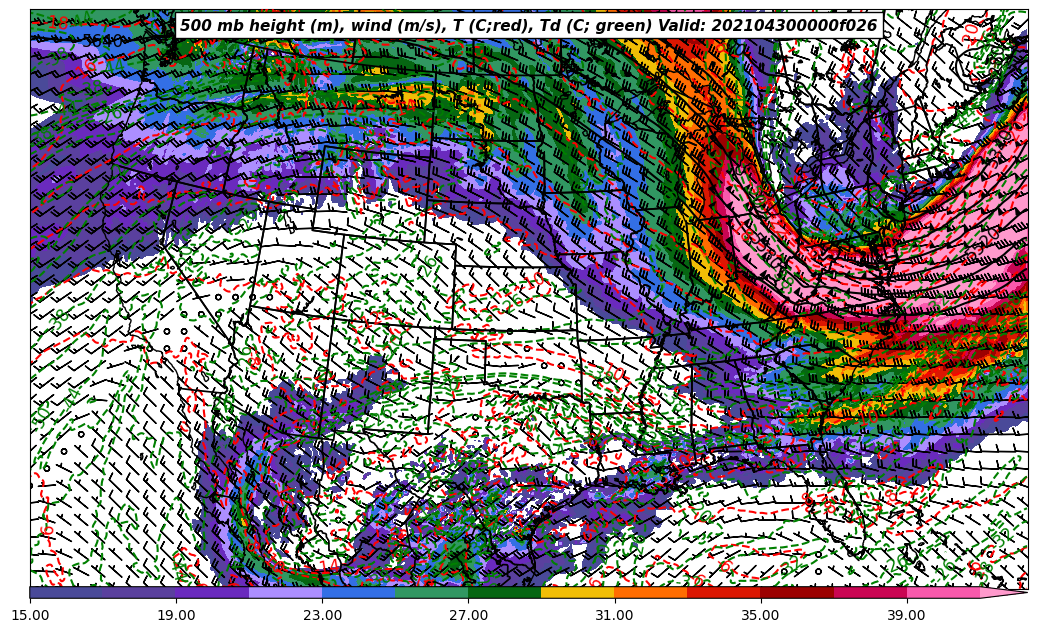
Task: Select the dark green colorbar segment
Action: point(504,592)
